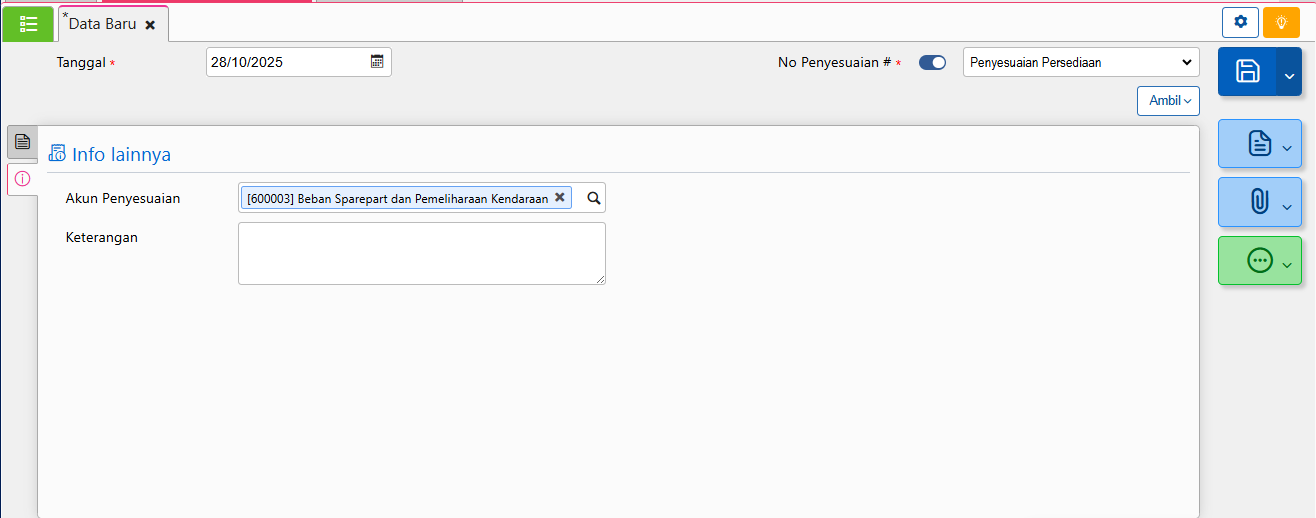
Task: Click the Keterangan text area
Action: click(x=421, y=253)
